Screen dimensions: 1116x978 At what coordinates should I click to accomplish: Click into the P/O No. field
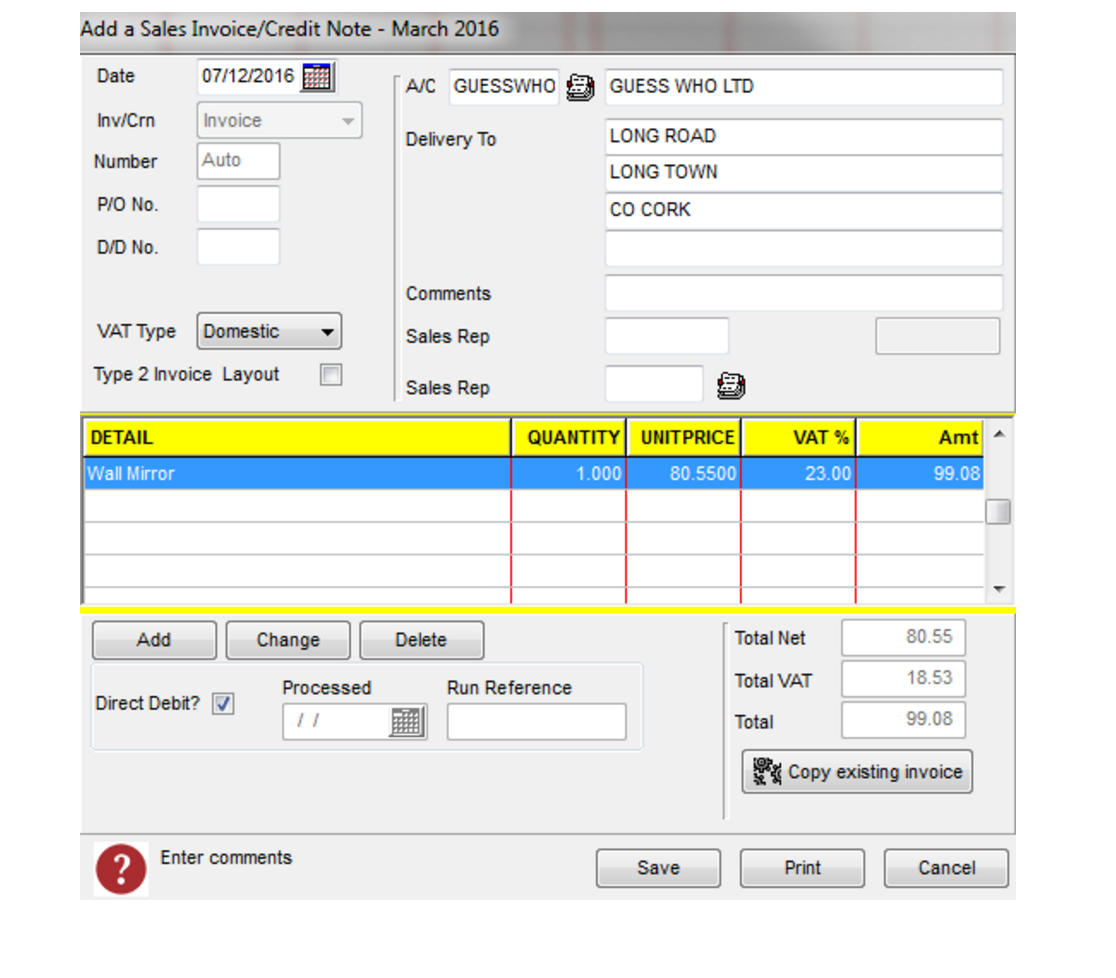click(238, 205)
